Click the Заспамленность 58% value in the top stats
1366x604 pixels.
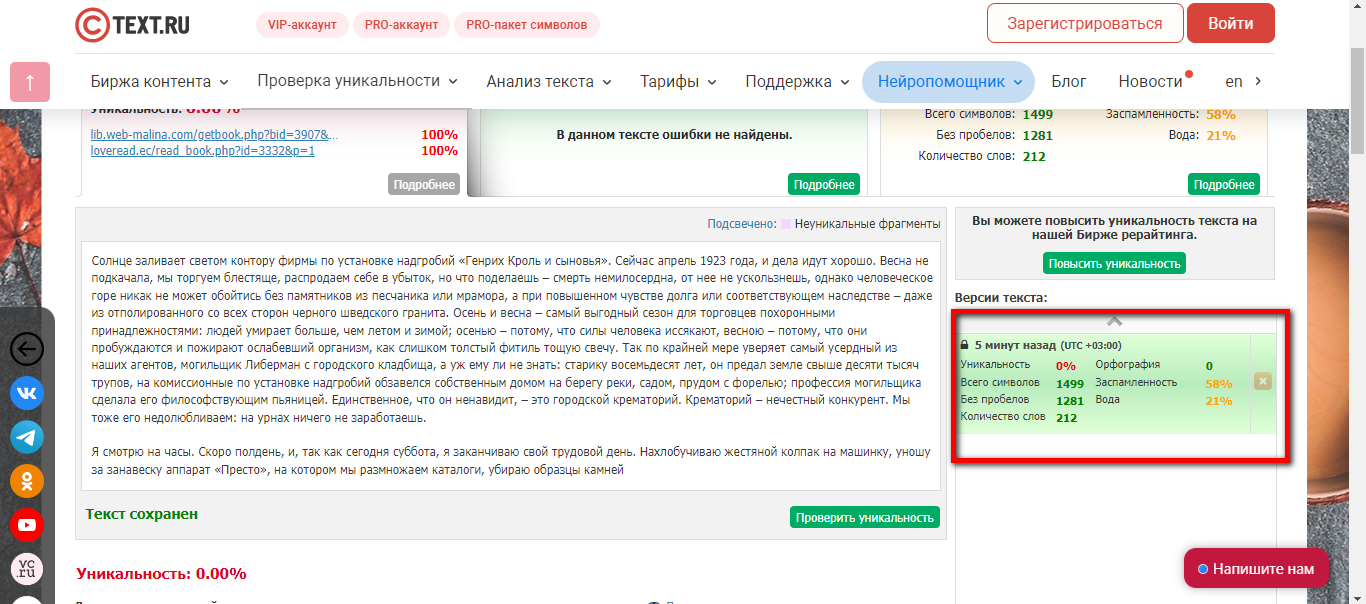[x=1221, y=115]
